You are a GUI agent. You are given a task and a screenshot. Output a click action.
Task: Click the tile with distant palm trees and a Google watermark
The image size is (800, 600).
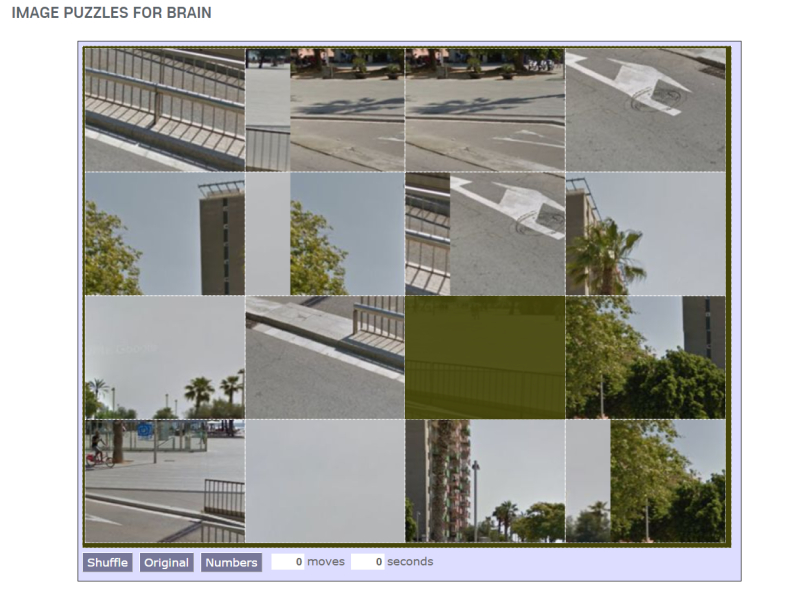pyautogui.click(x=165, y=357)
